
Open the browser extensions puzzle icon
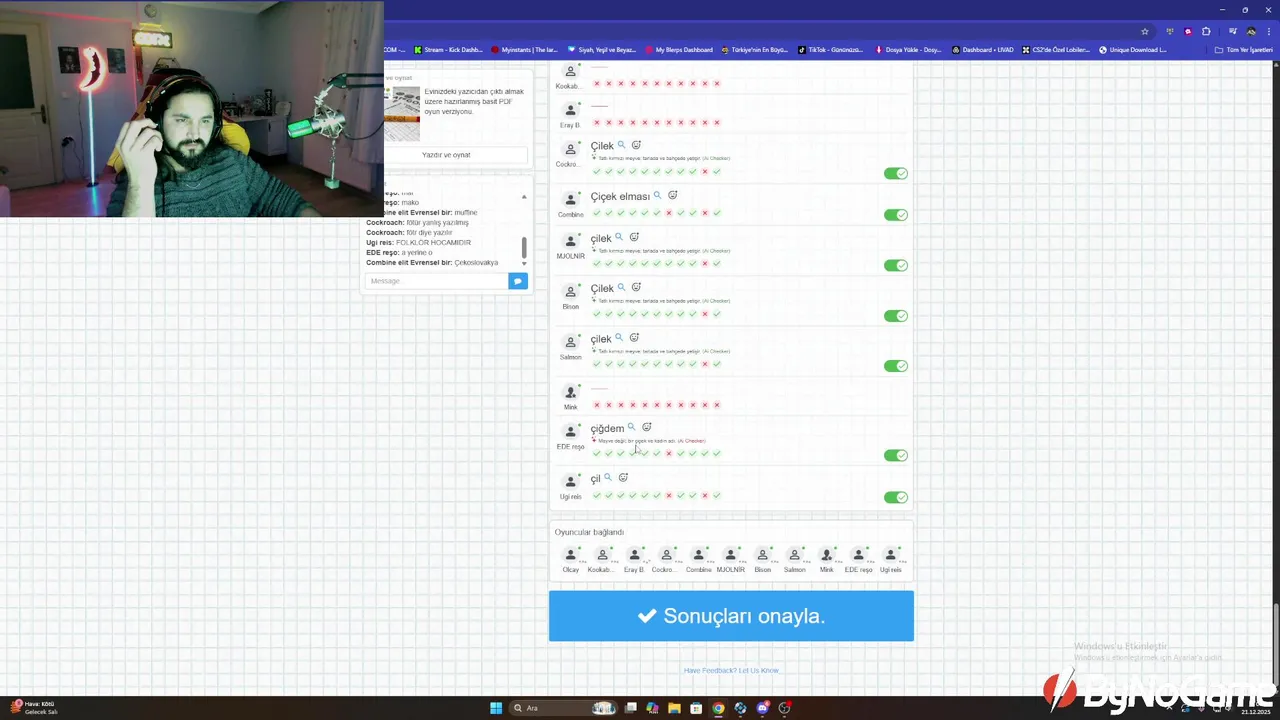tap(1206, 31)
